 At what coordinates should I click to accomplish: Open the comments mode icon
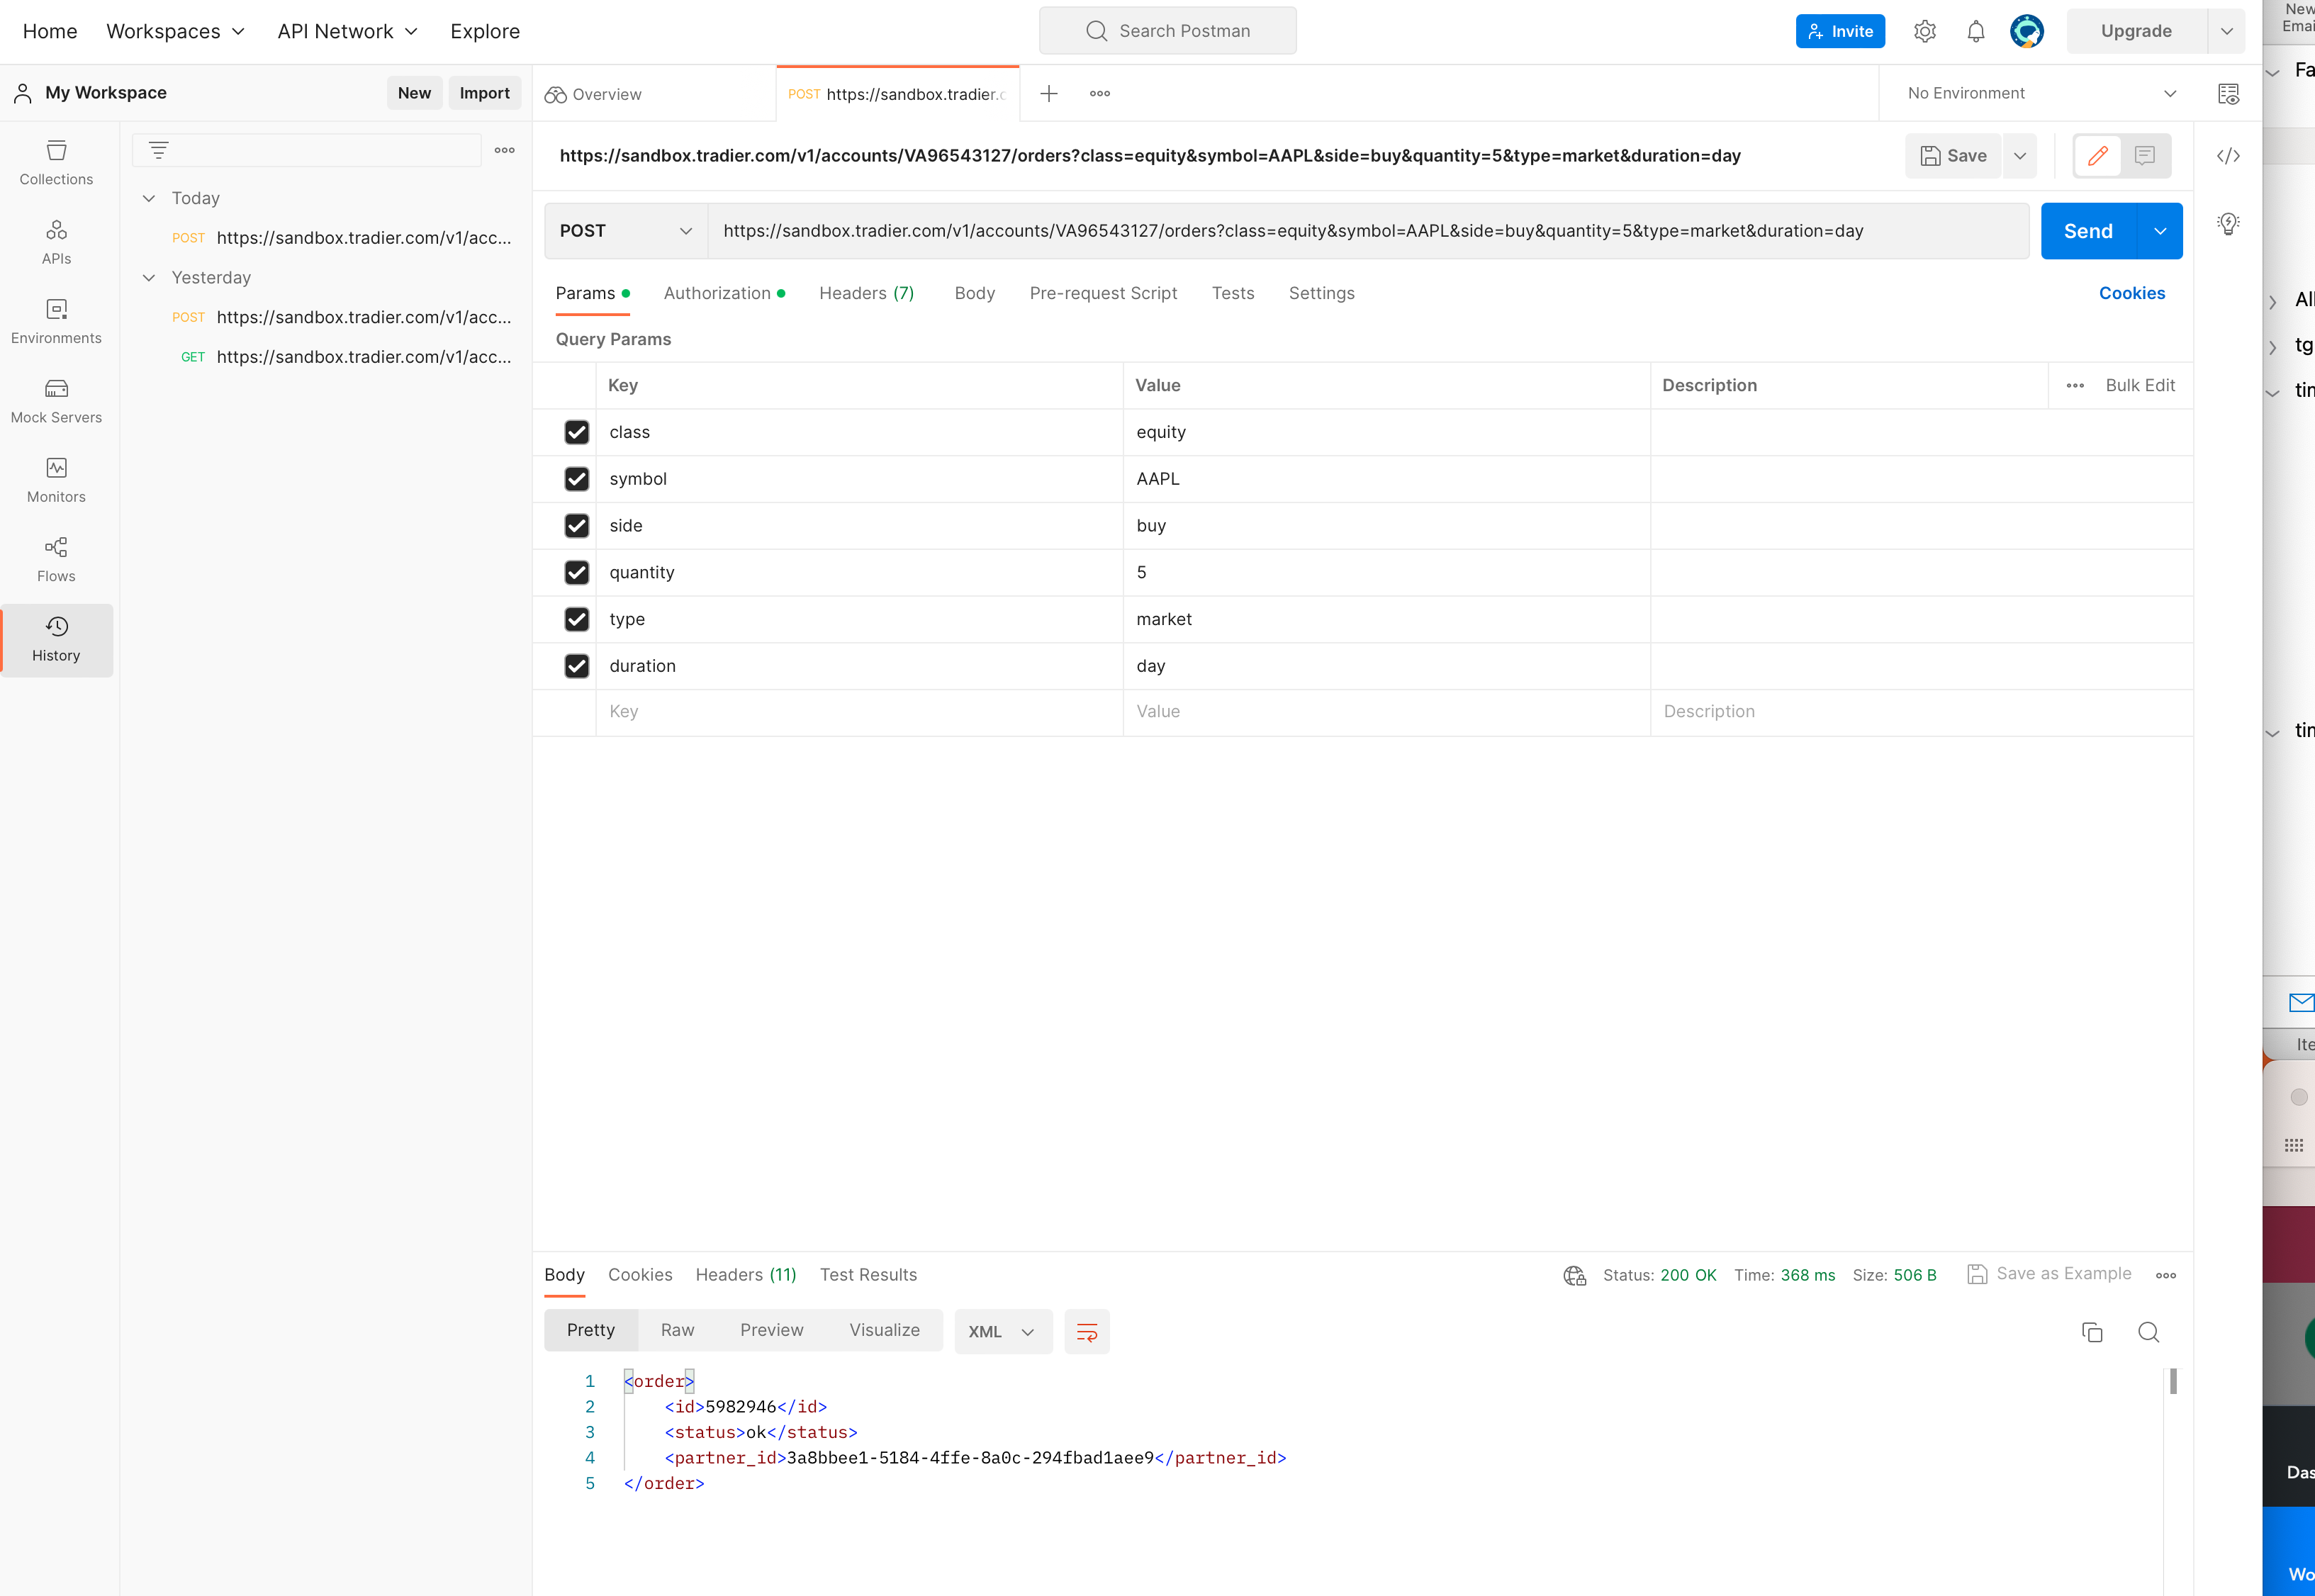click(x=2144, y=156)
